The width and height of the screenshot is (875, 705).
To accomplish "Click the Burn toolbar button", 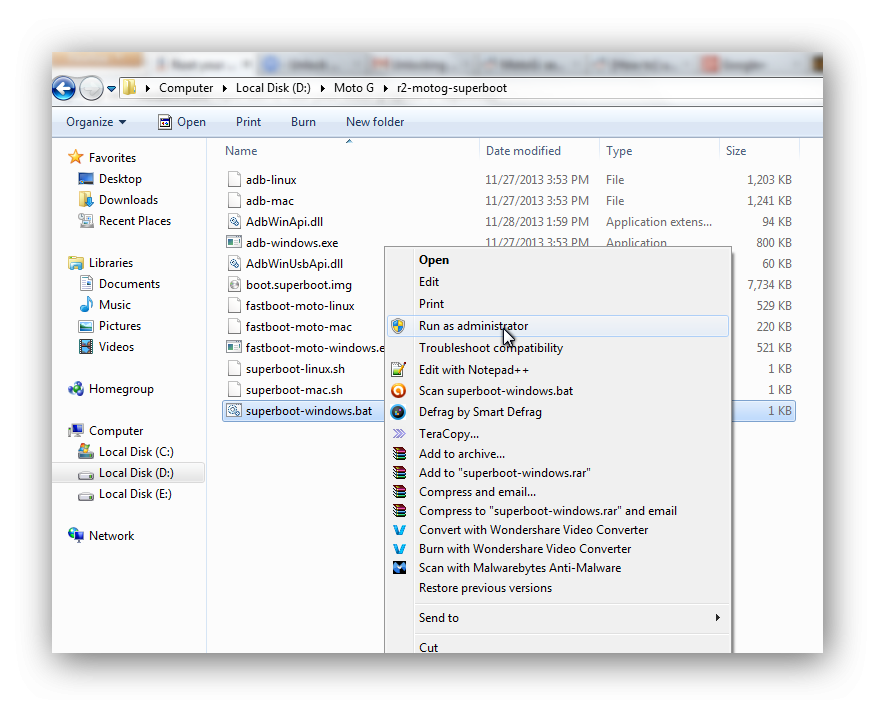I will point(303,122).
